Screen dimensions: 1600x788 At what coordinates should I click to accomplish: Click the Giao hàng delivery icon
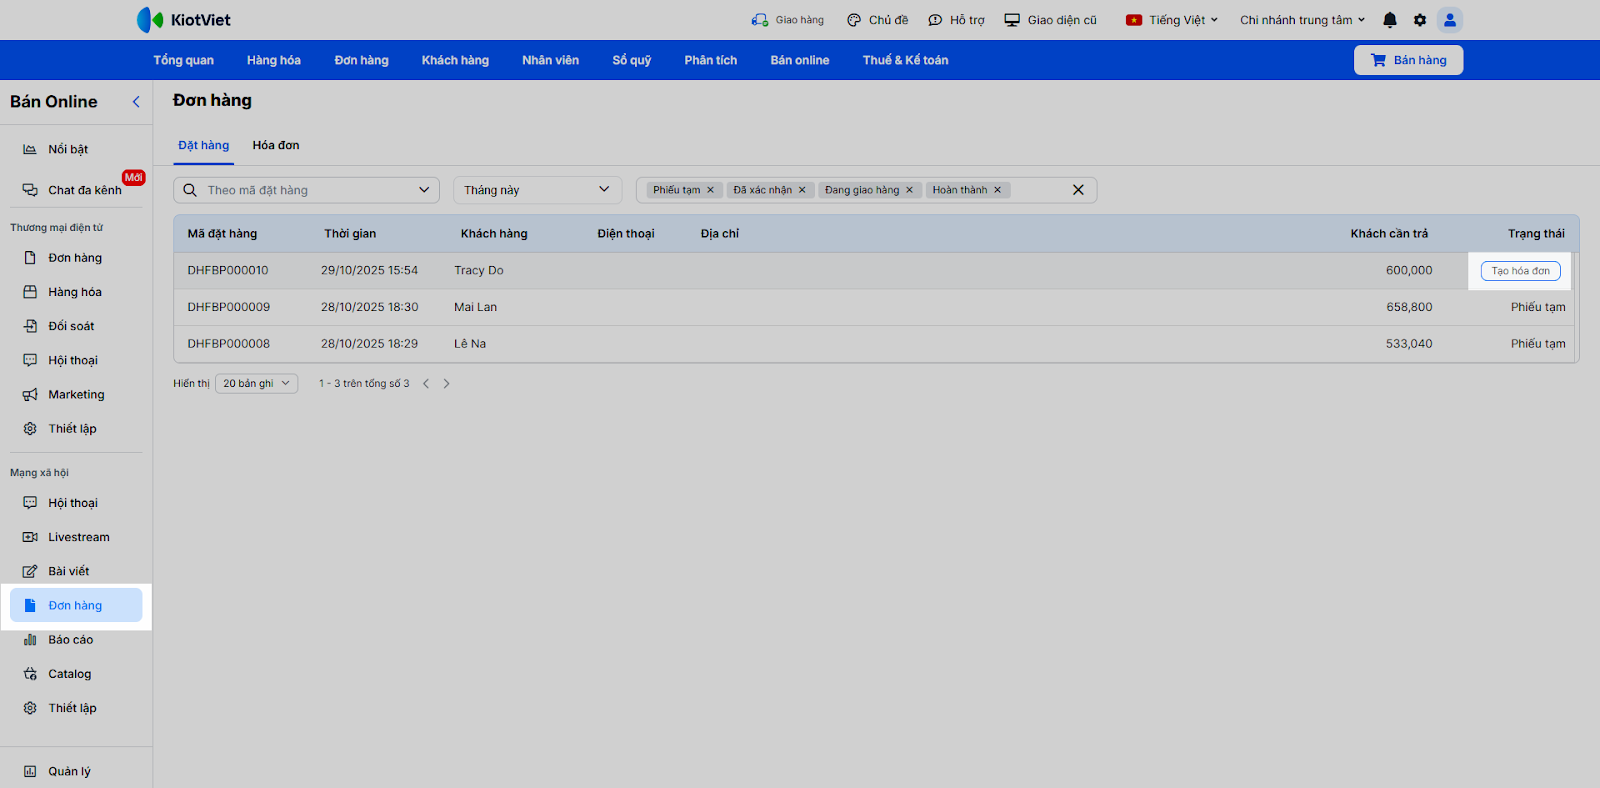pos(760,20)
